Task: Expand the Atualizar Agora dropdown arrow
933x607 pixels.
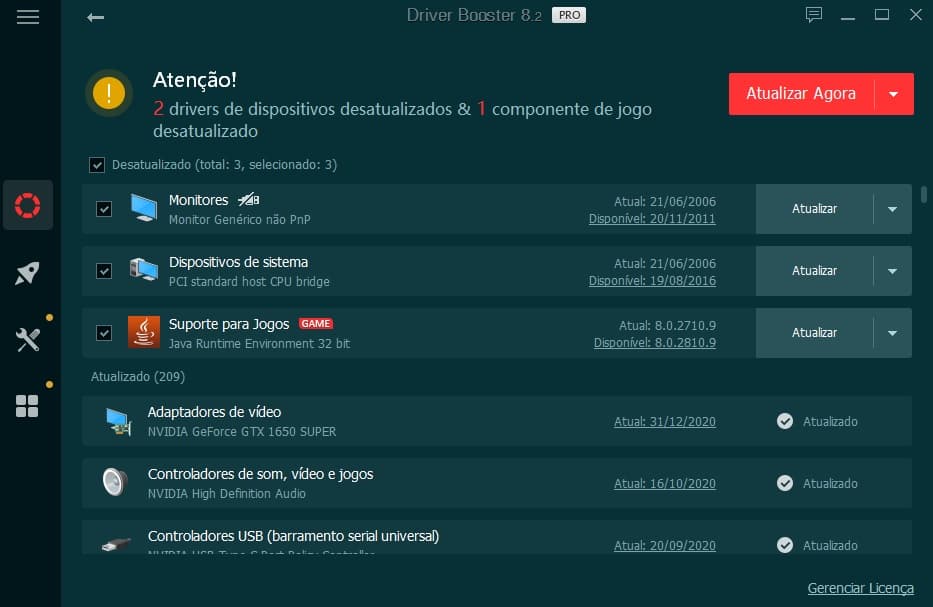Action: pos(894,94)
